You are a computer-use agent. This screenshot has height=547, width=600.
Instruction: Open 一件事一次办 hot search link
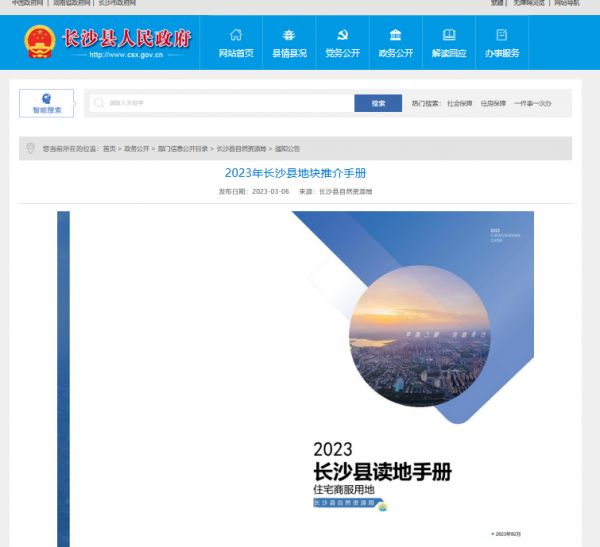click(x=532, y=103)
